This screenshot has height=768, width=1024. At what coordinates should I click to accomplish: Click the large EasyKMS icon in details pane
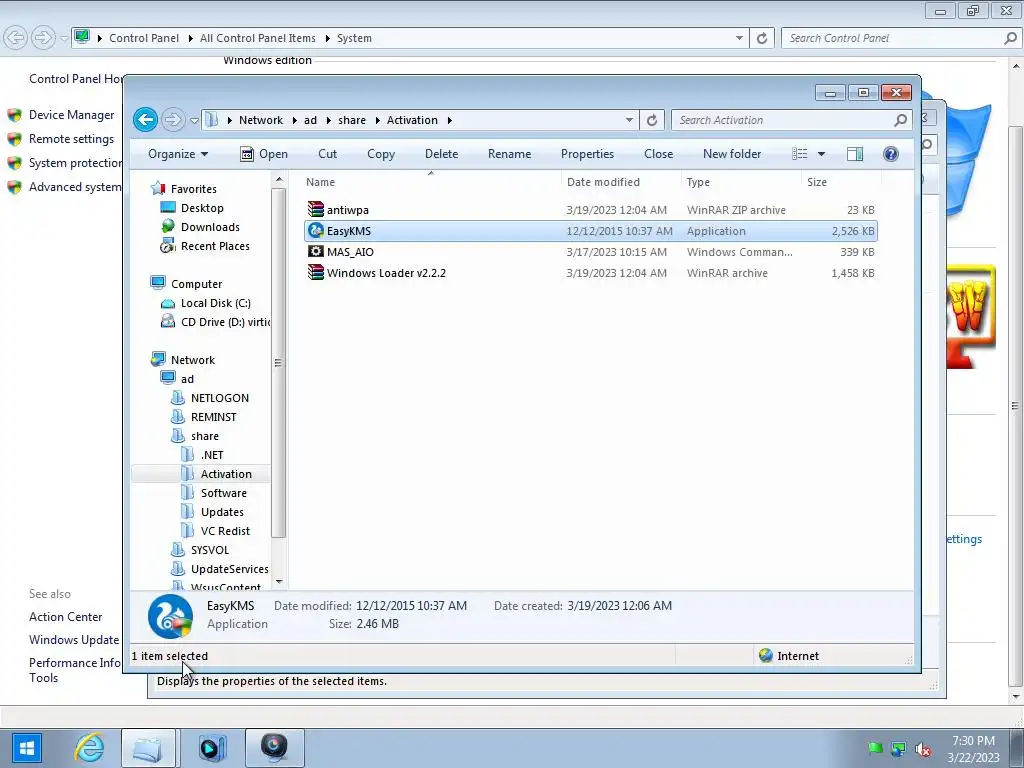pos(170,616)
